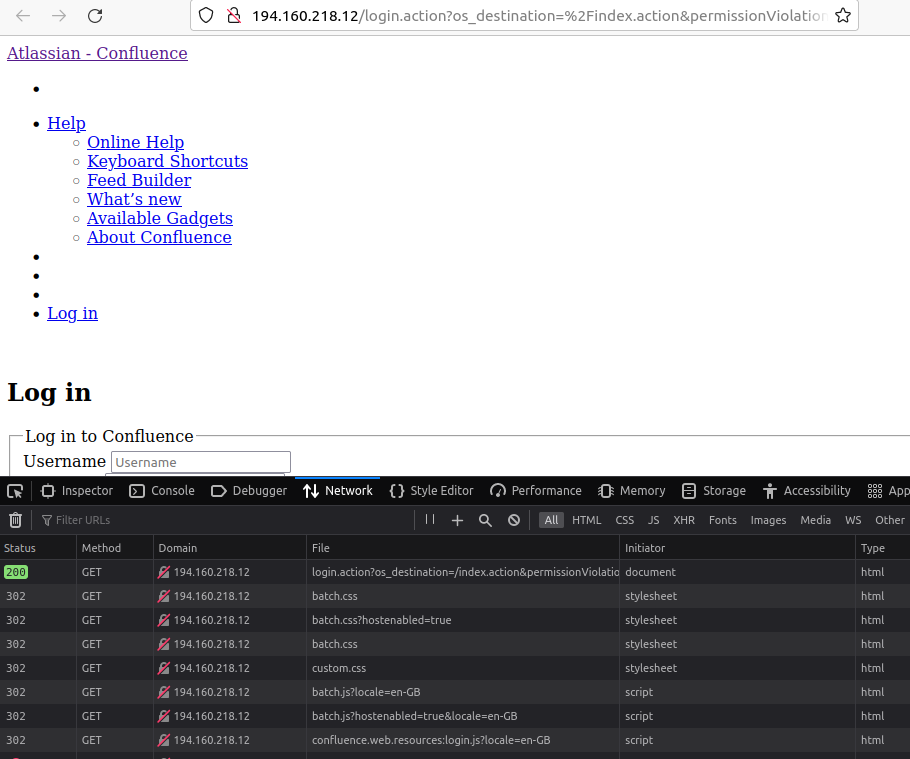The height and width of the screenshot is (759, 910).
Task: Enable request blocking in Network panel
Action: [x=513, y=520]
